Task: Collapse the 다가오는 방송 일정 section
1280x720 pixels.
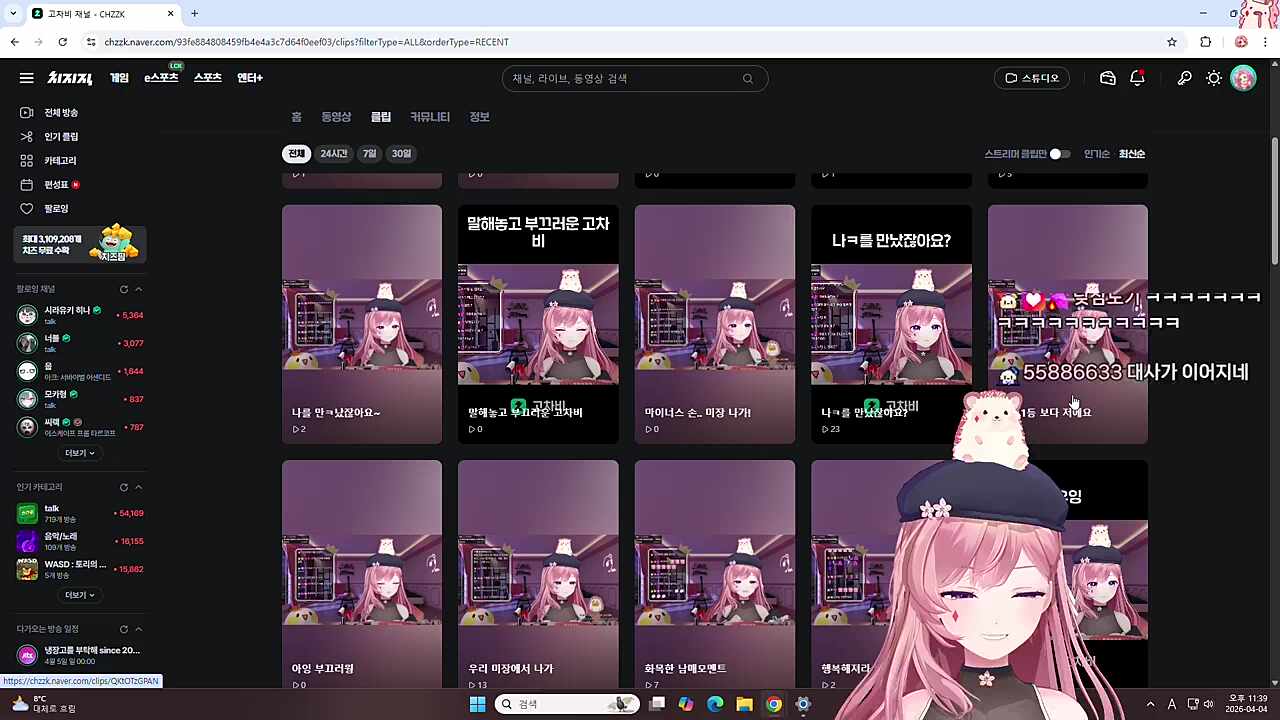Action: click(139, 629)
